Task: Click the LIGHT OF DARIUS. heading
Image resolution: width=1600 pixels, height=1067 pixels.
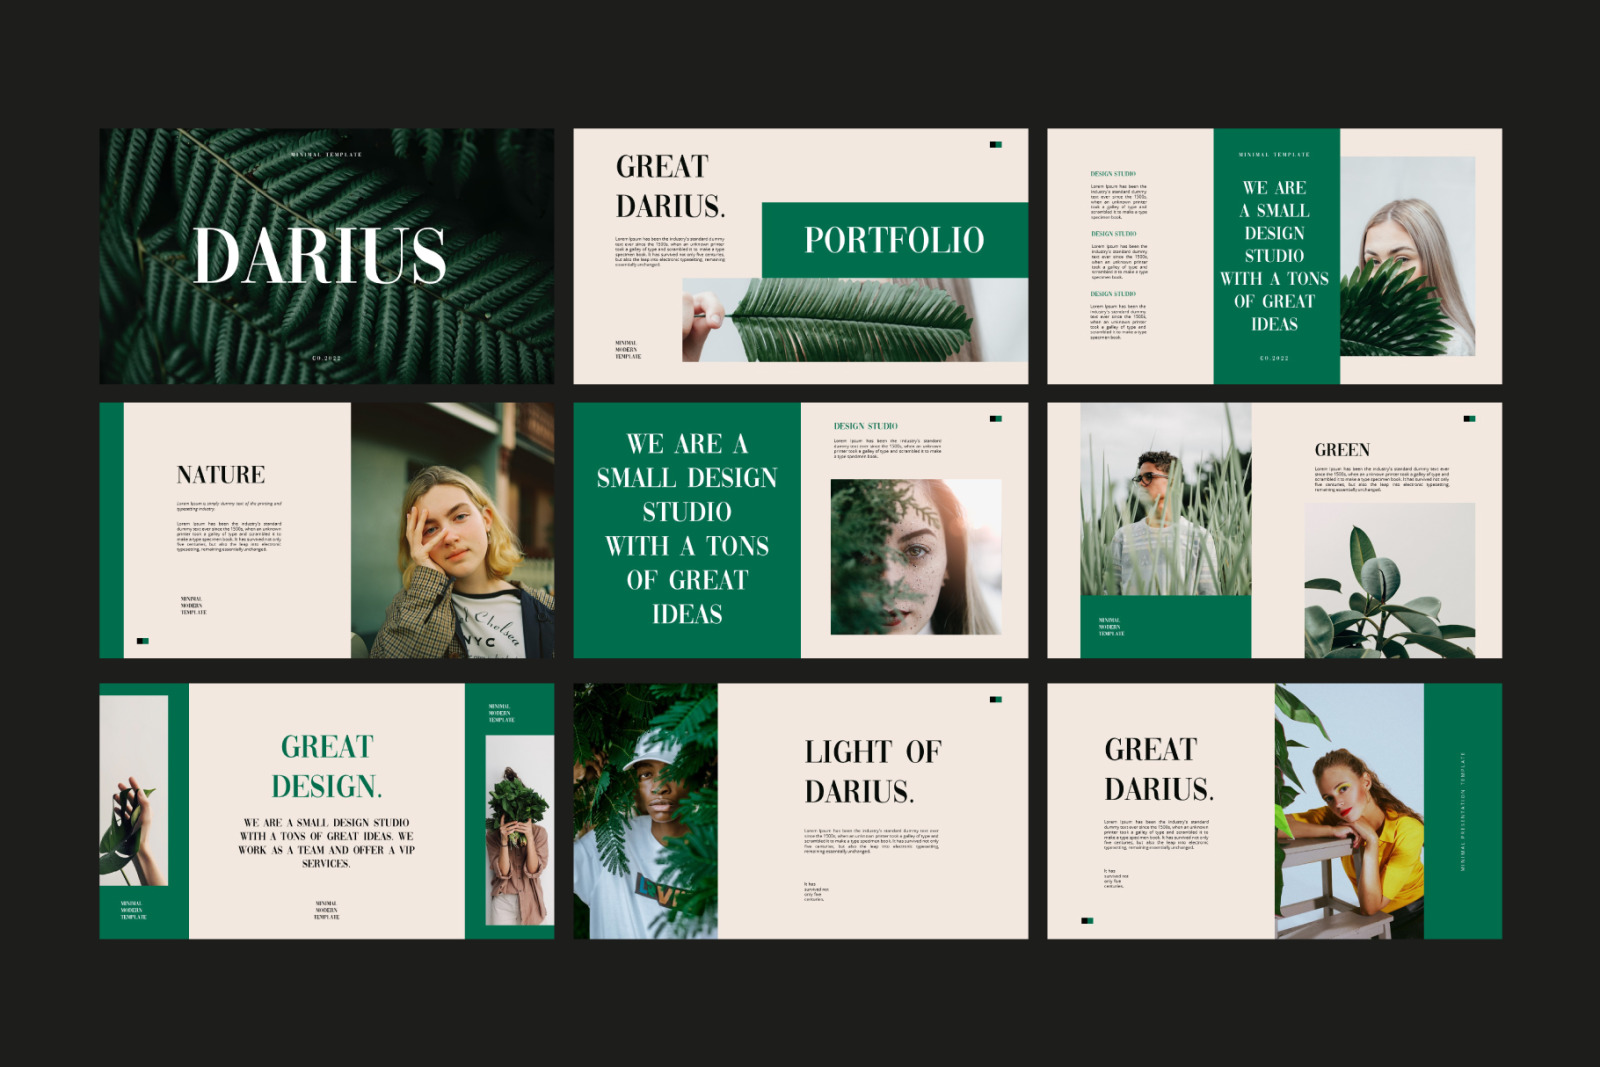Action: point(872,771)
